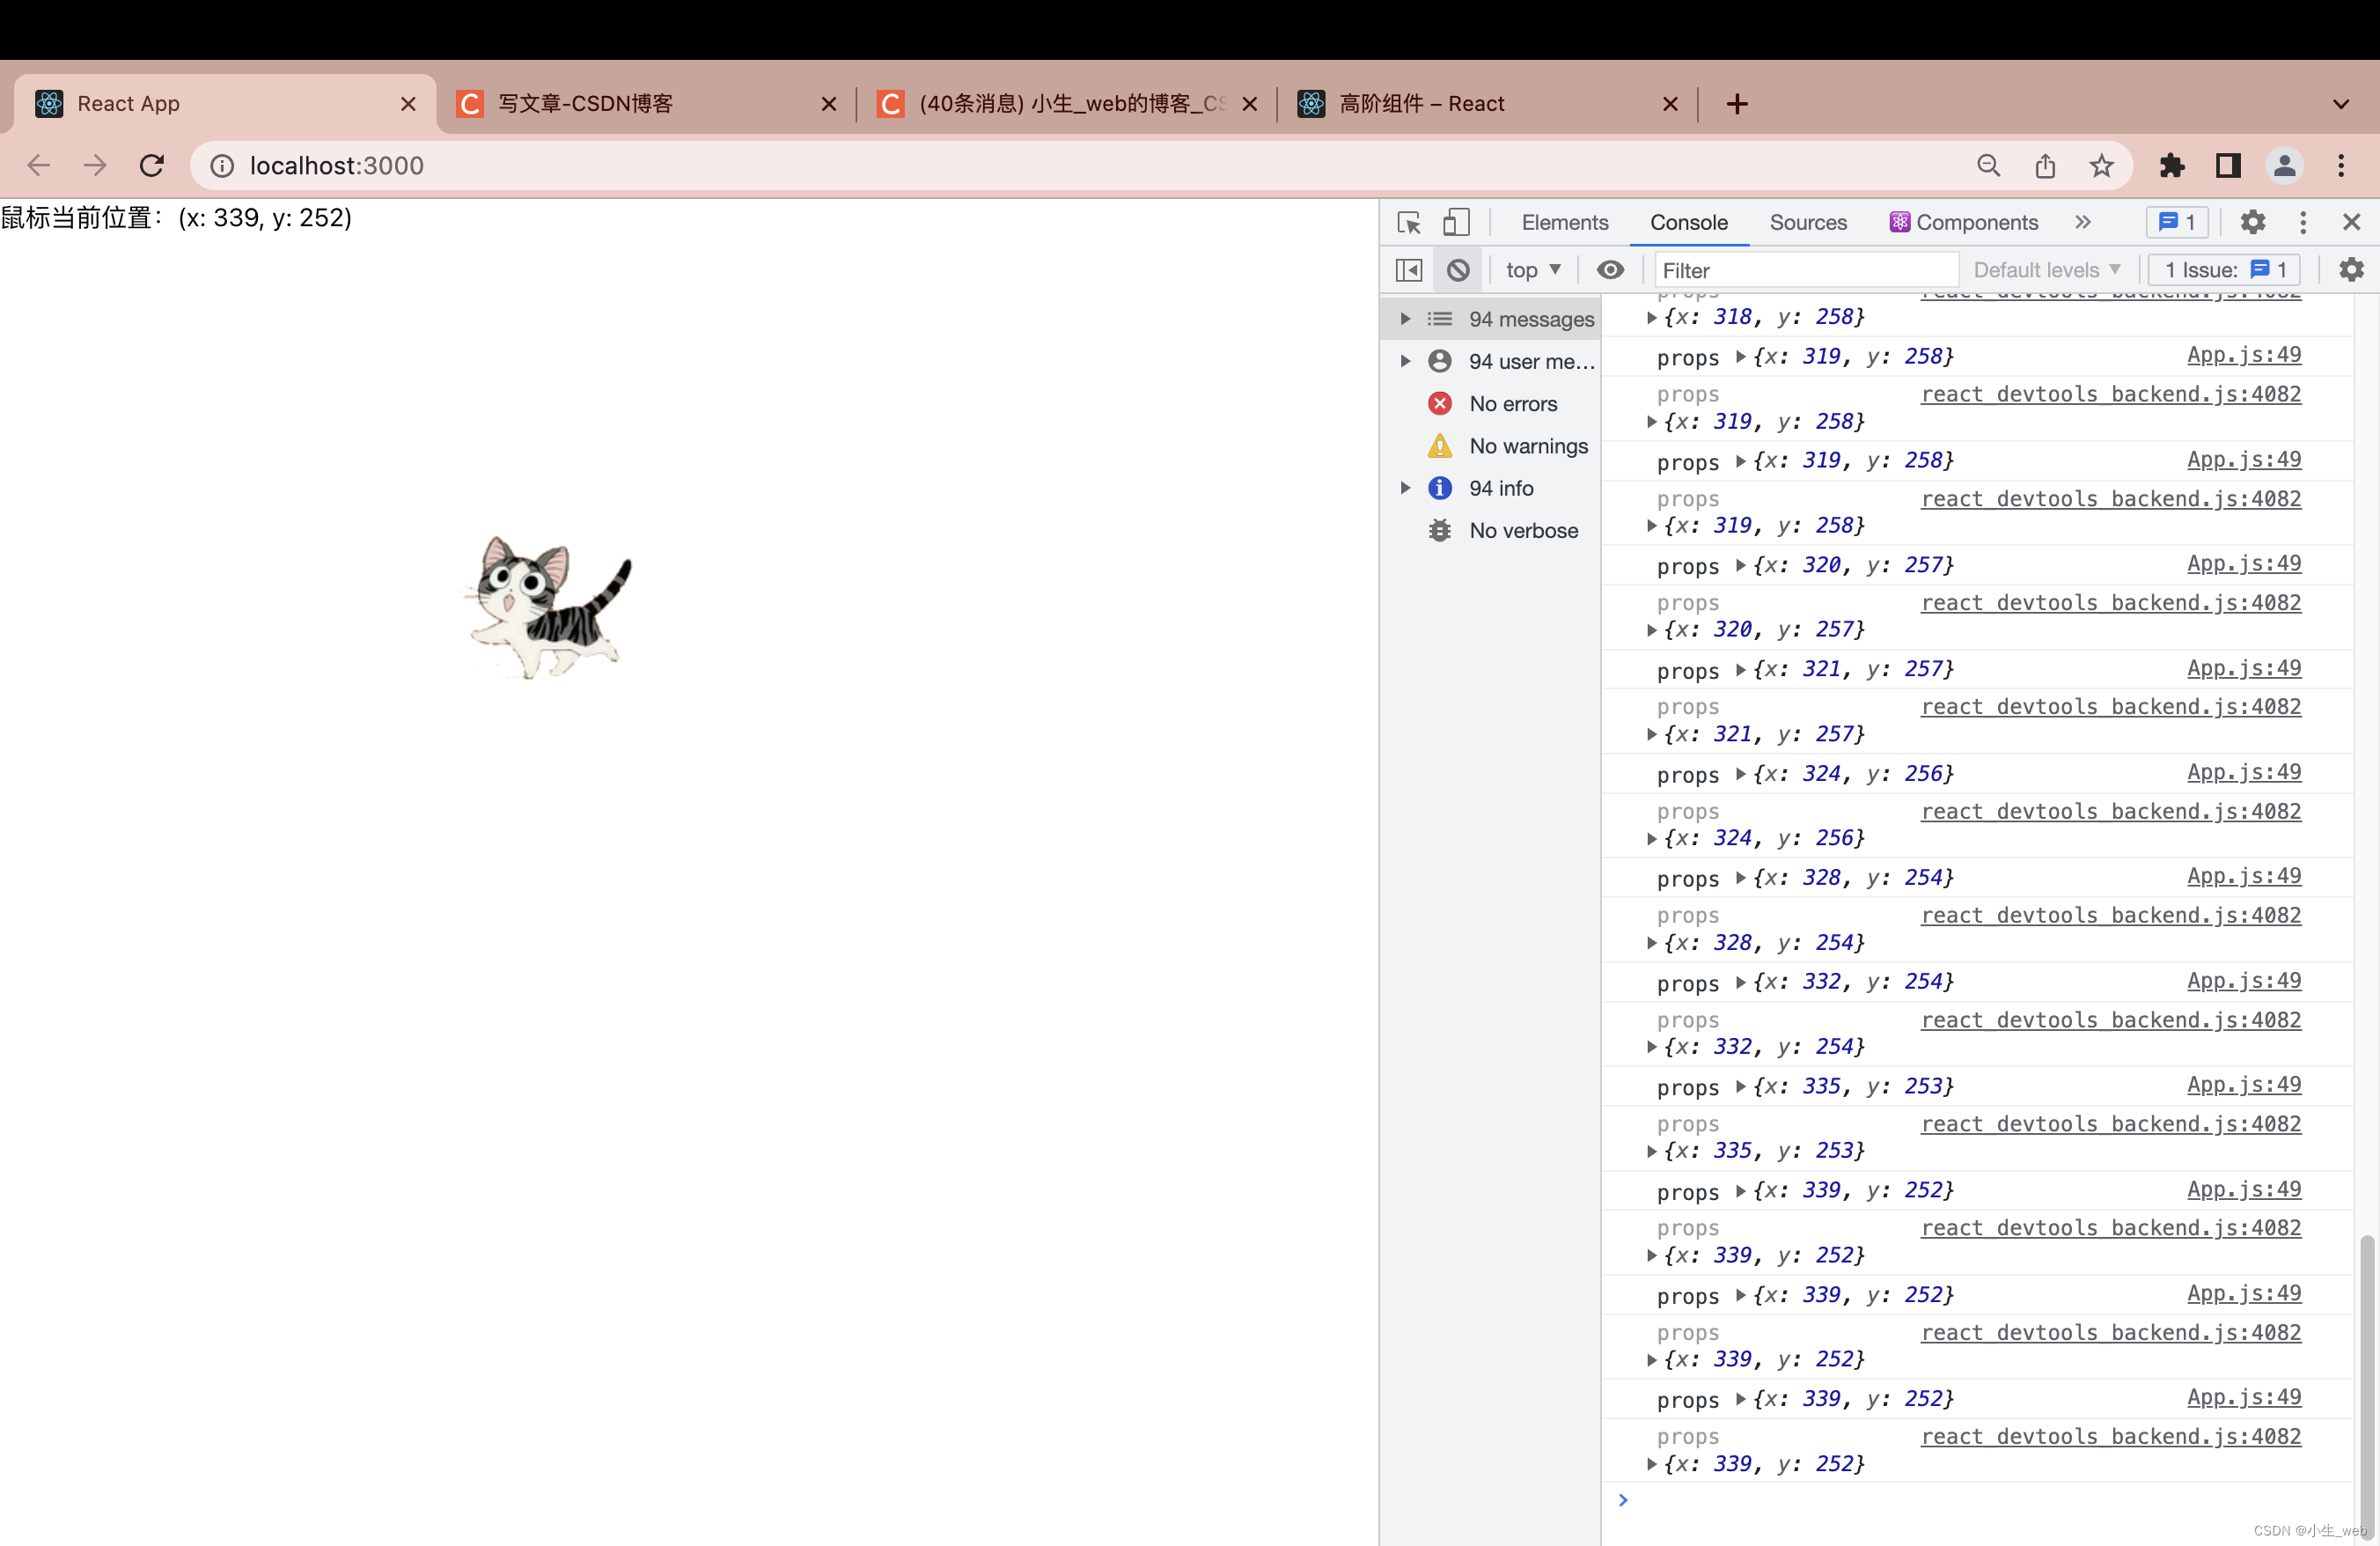Expand the 94 messages group
Image resolution: width=2380 pixels, height=1546 pixels.
click(1406, 319)
